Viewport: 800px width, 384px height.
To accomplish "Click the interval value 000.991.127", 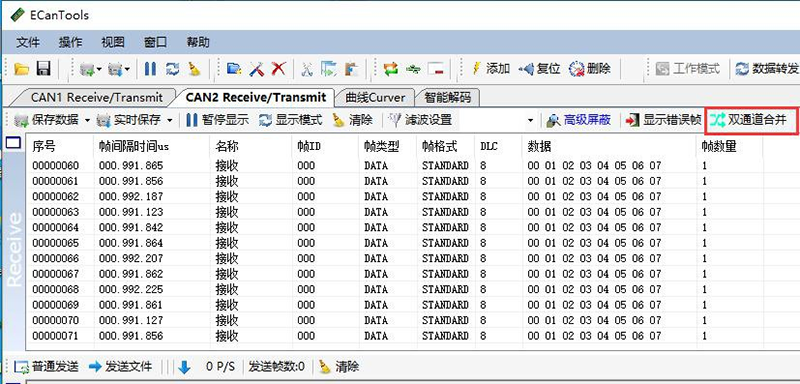I will [x=131, y=321].
